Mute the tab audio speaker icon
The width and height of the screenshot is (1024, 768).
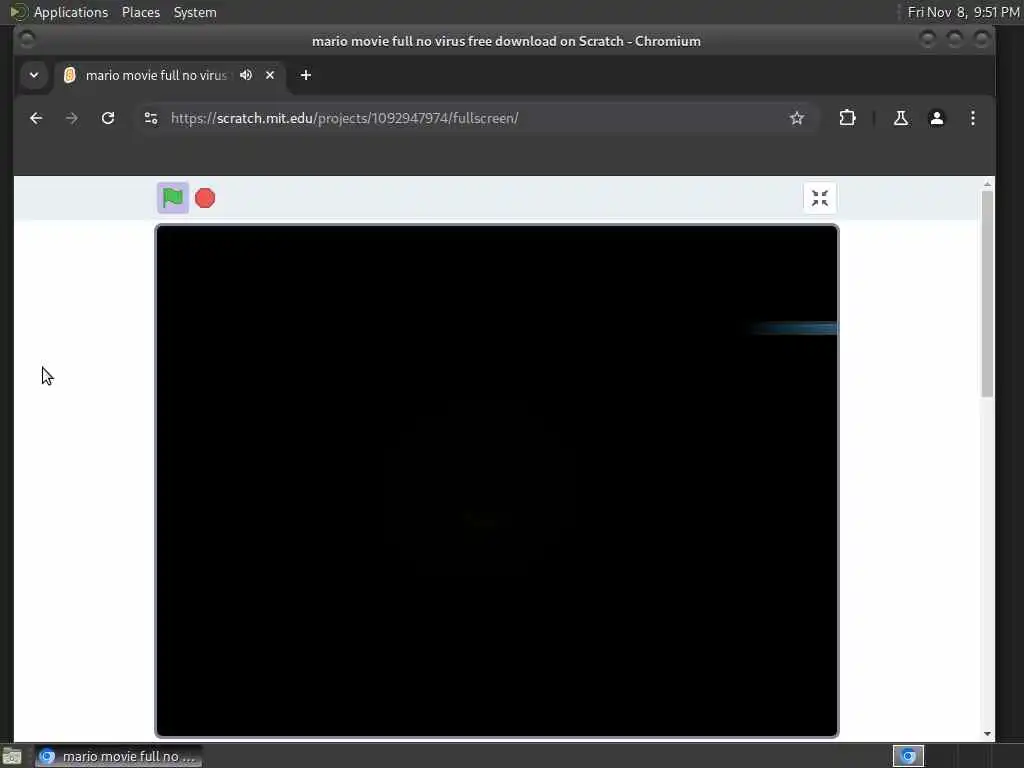(x=246, y=75)
